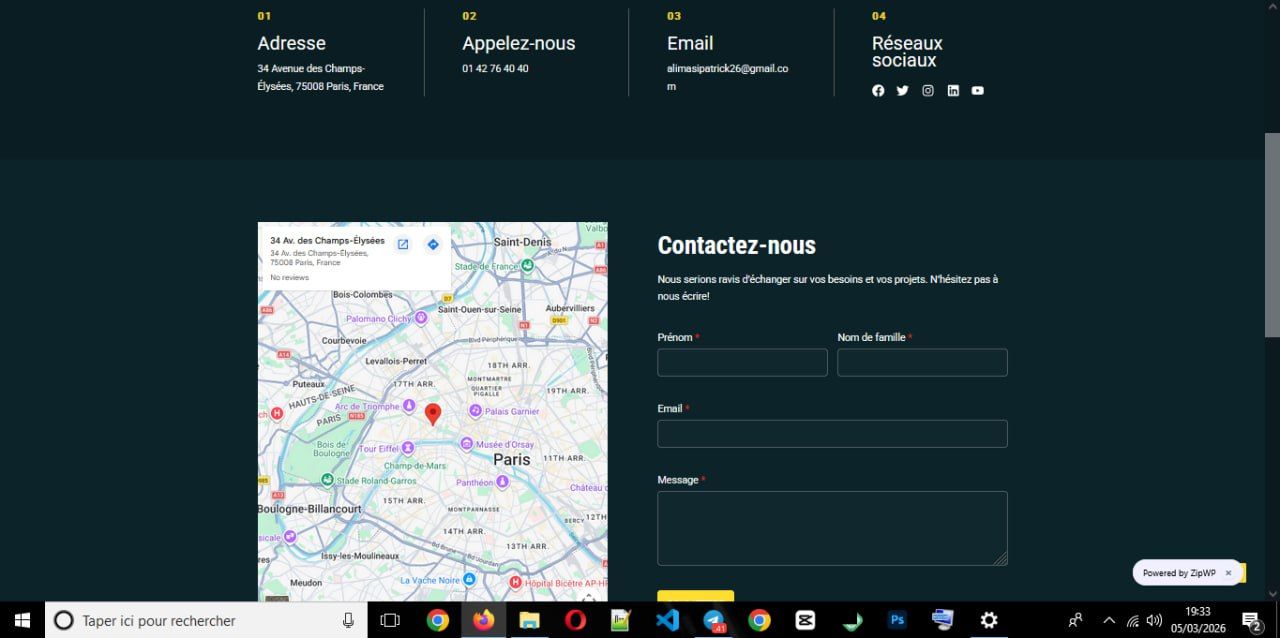Image resolution: width=1280 pixels, height=638 pixels.
Task: Get directions using blue diamond icon
Action: [x=433, y=245]
